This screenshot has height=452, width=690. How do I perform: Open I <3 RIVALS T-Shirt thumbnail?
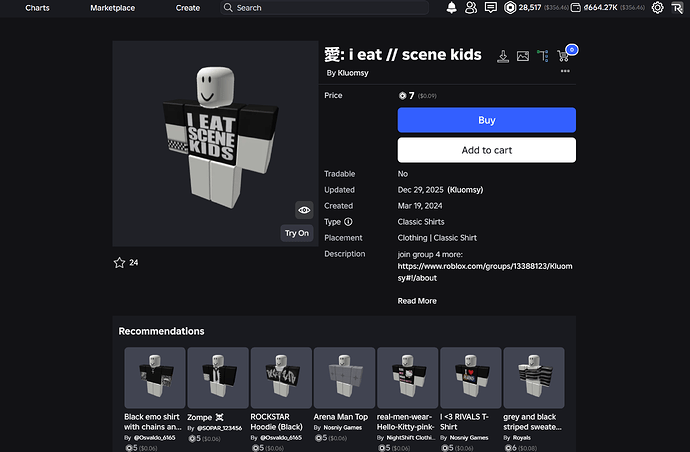click(471, 378)
